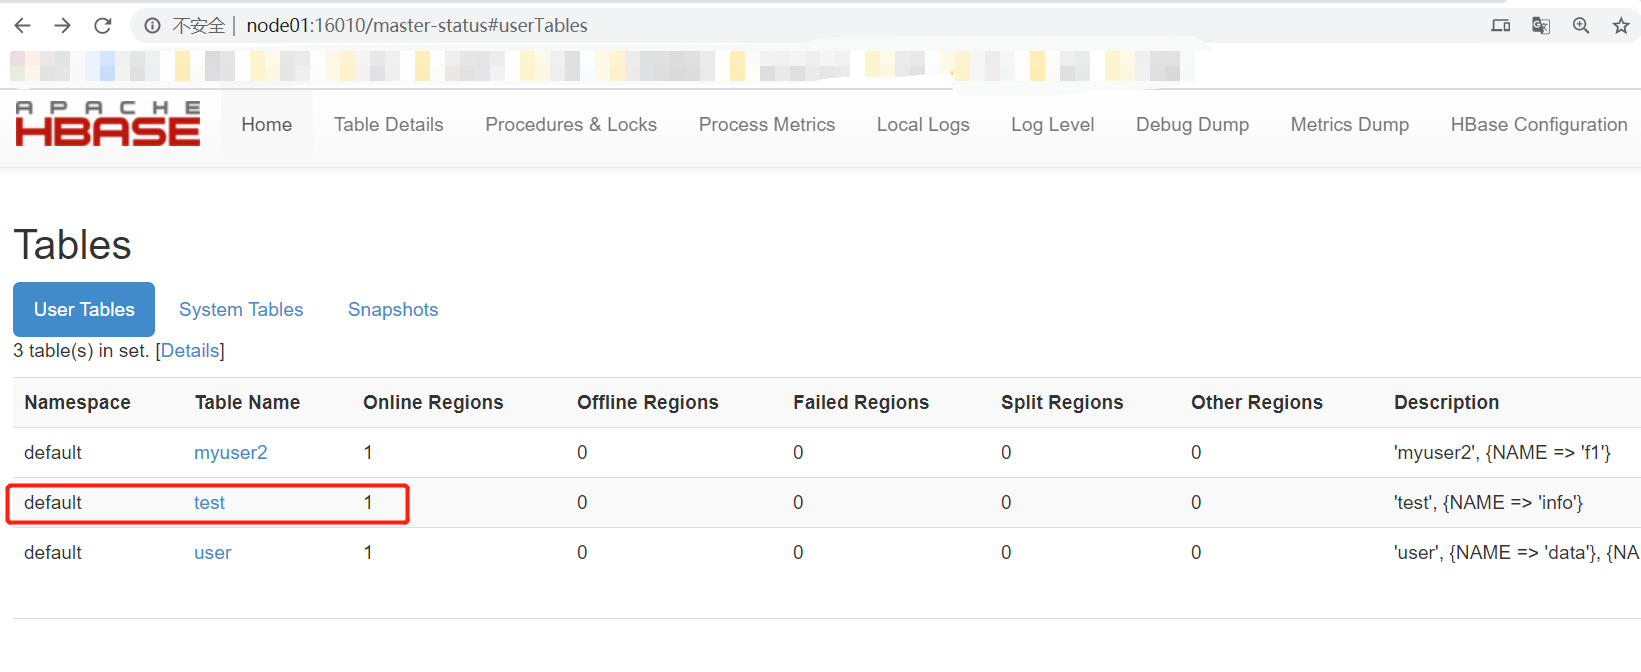Click the site security info icon
The image size is (1641, 672).
click(x=152, y=25)
